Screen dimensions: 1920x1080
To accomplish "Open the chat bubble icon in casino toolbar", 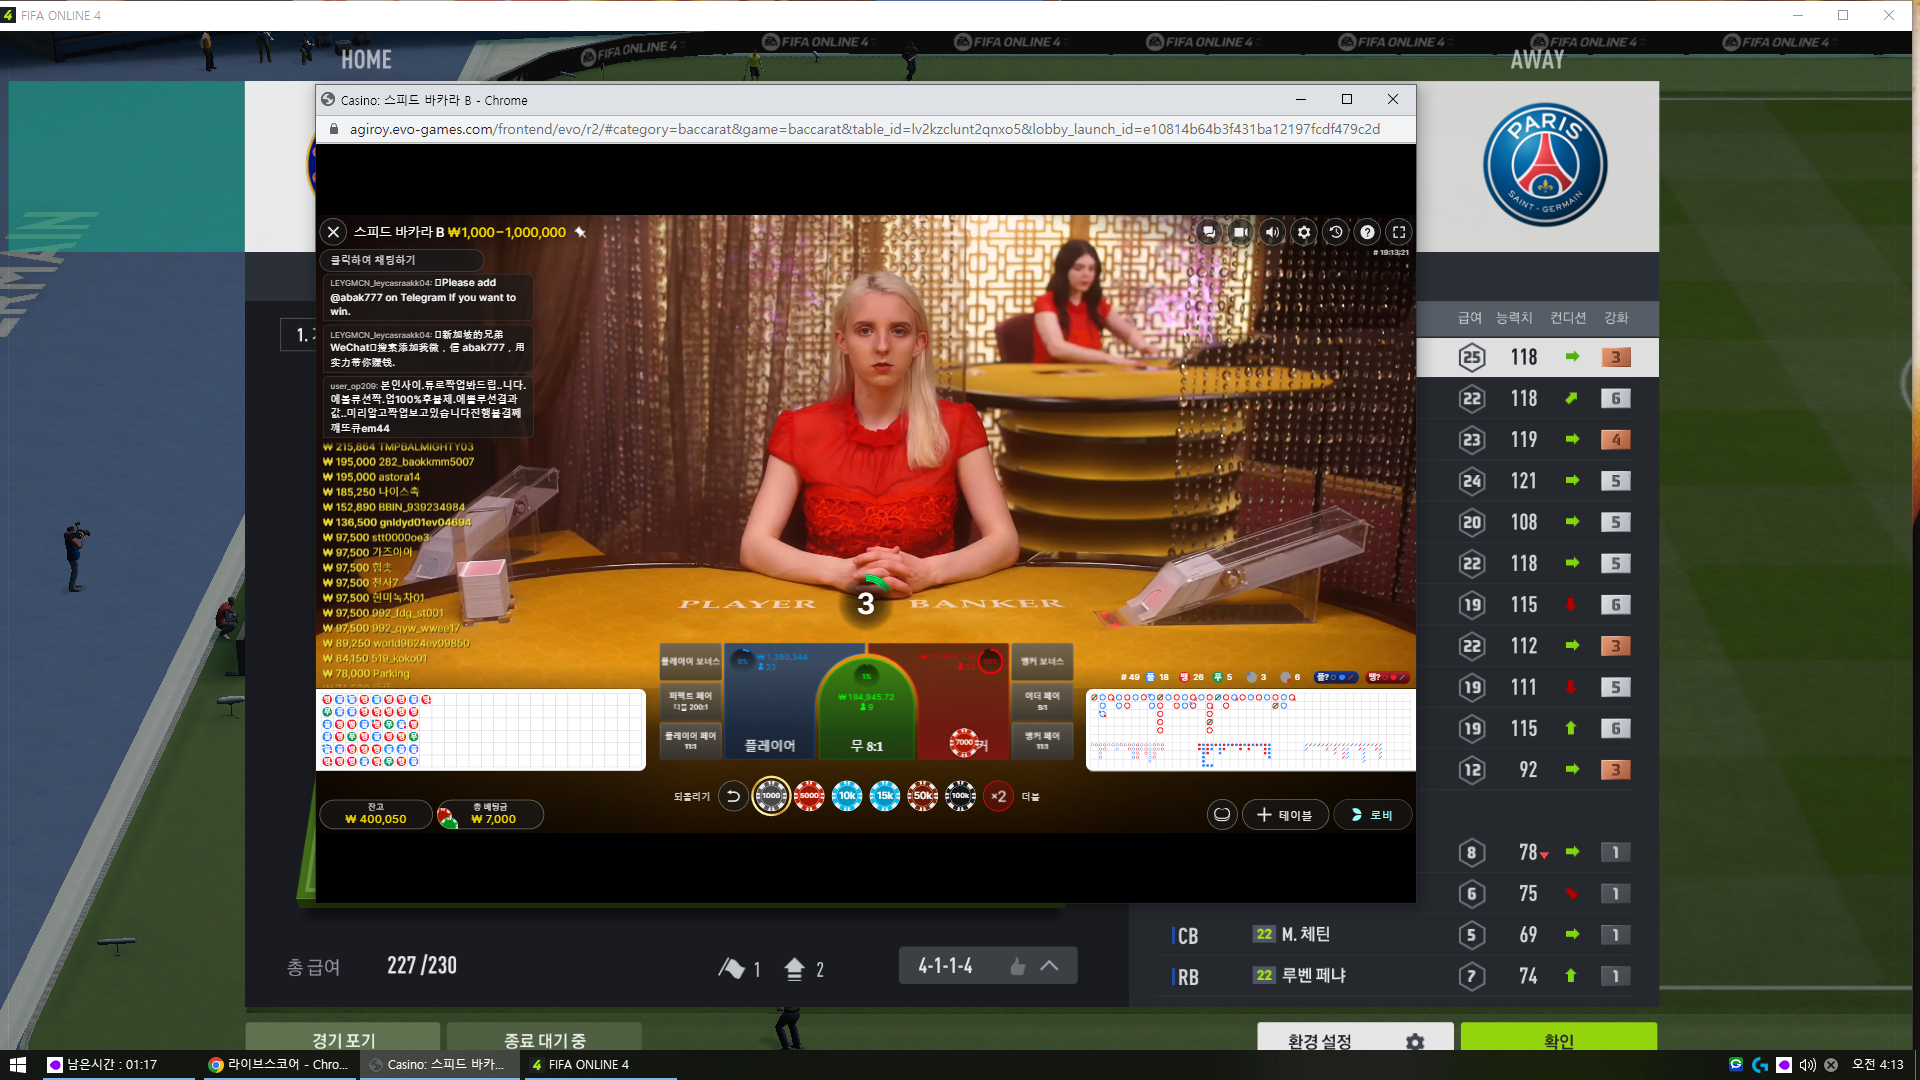I will (1209, 232).
